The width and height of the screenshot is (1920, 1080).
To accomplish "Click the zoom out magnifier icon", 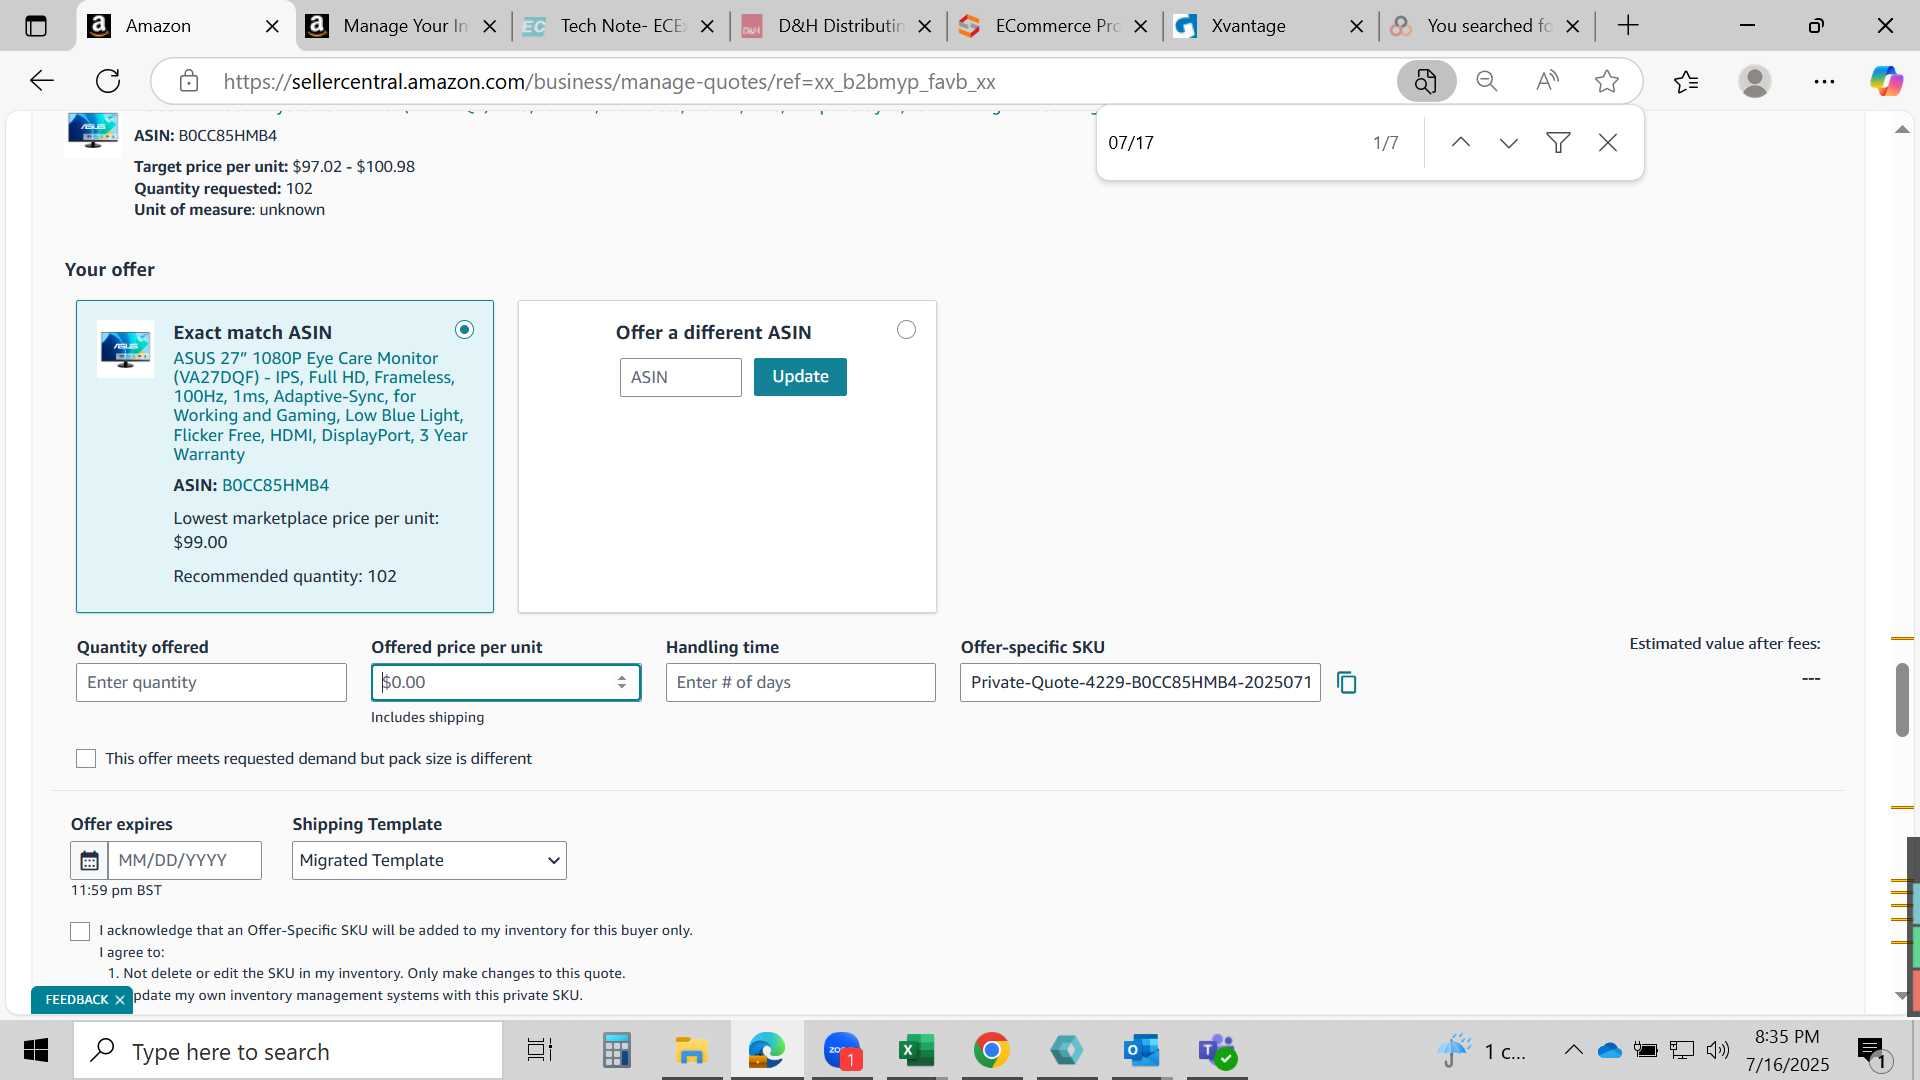I will (x=1487, y=81).
